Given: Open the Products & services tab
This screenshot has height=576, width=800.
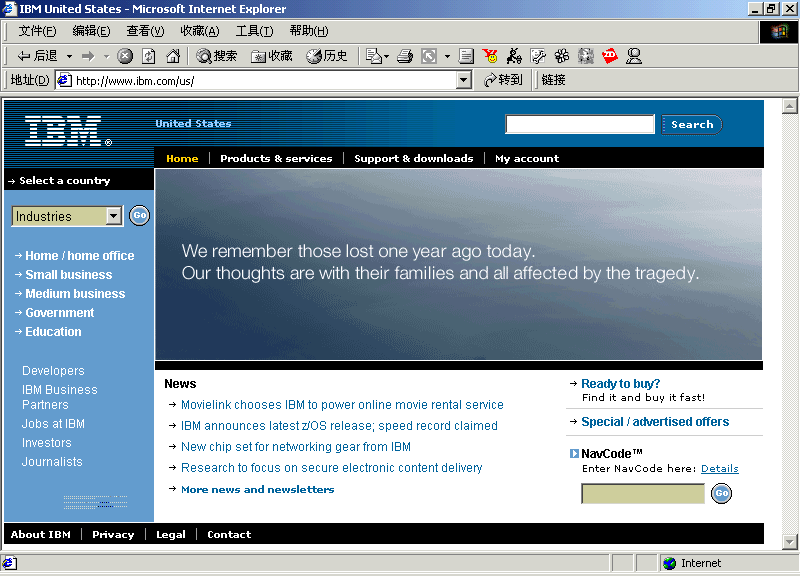Looking at the screenshot, I should (276, 158).
